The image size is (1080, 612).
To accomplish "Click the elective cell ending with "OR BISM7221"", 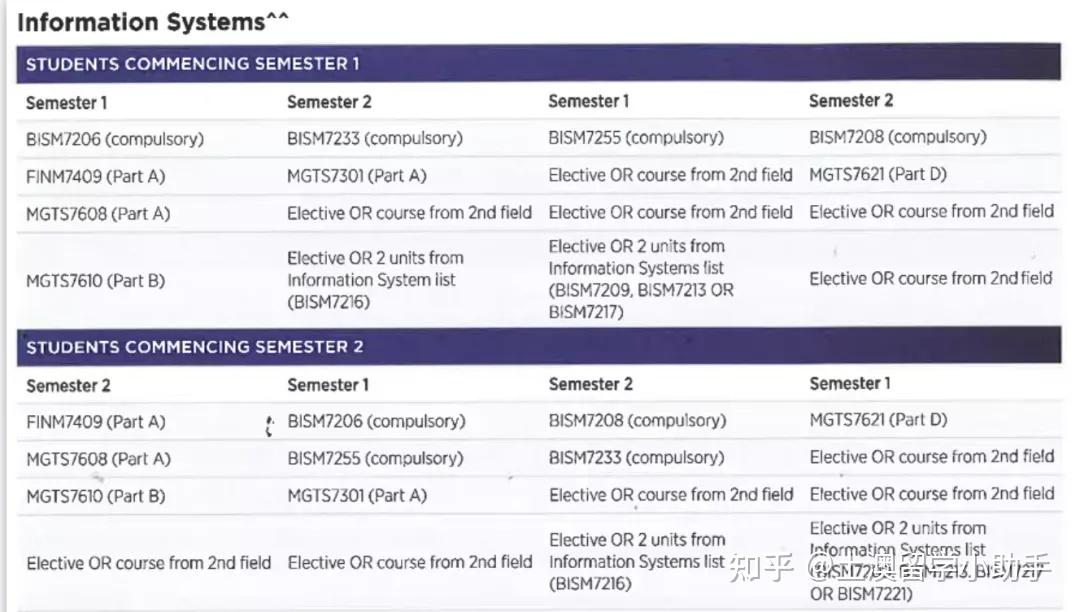I will (x=898, y=561).
